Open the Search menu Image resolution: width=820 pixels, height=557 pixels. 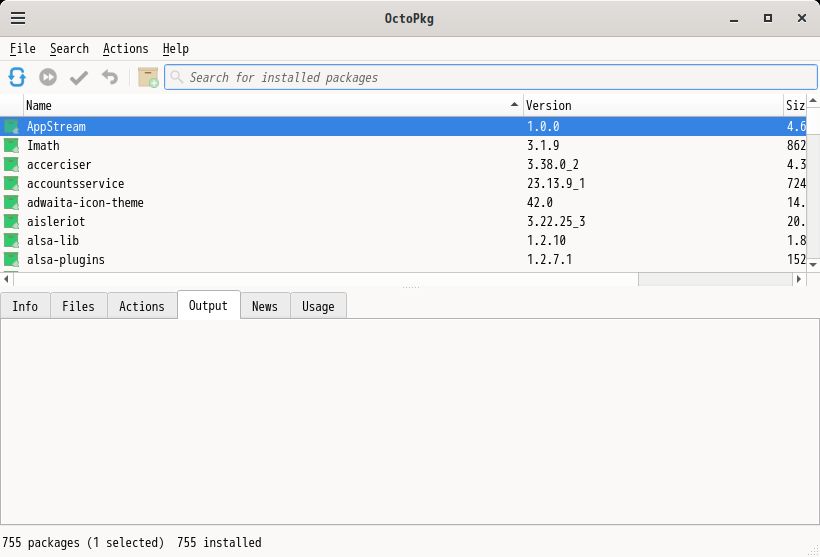[x=69, y=49]
